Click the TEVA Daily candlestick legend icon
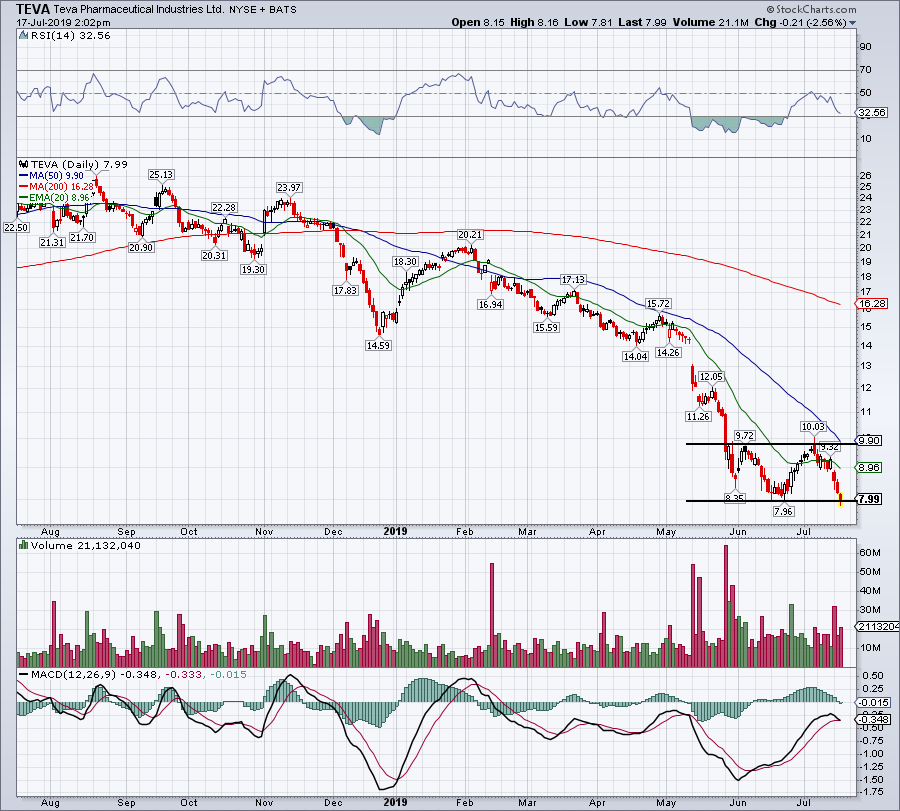Screen dimensions: 900x811 pos(24,164)
